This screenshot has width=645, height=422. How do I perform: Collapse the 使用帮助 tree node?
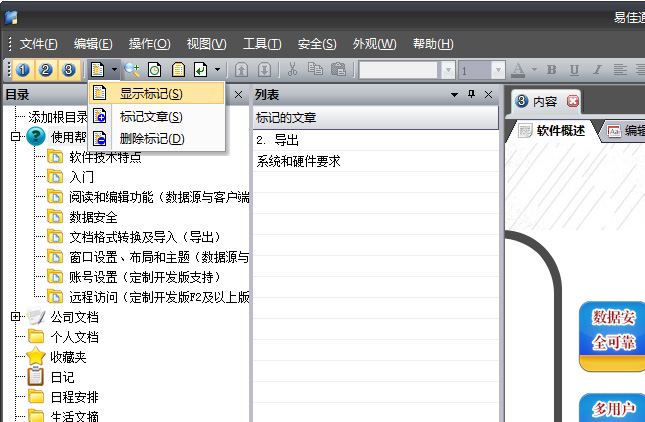pyautogui.click(x=16, y=137)
